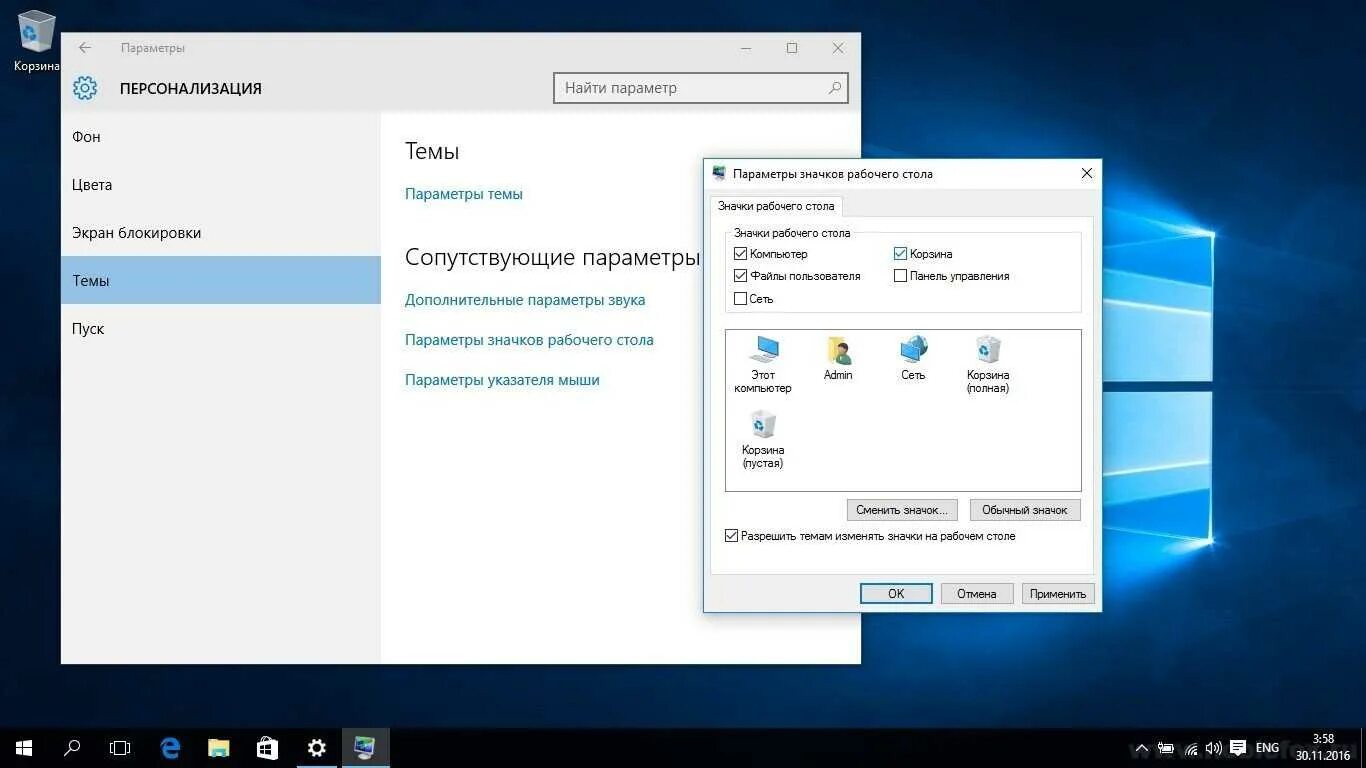Select the Этот компьютер icon in preview

coord(763,364)
